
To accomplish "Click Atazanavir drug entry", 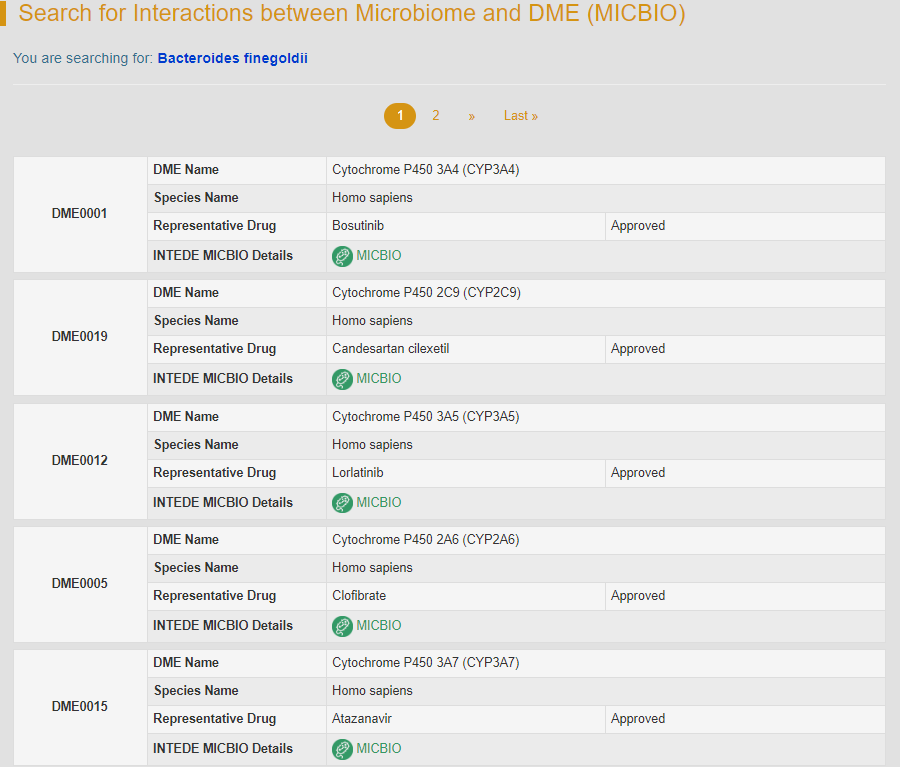I will [x=361, y=719].
